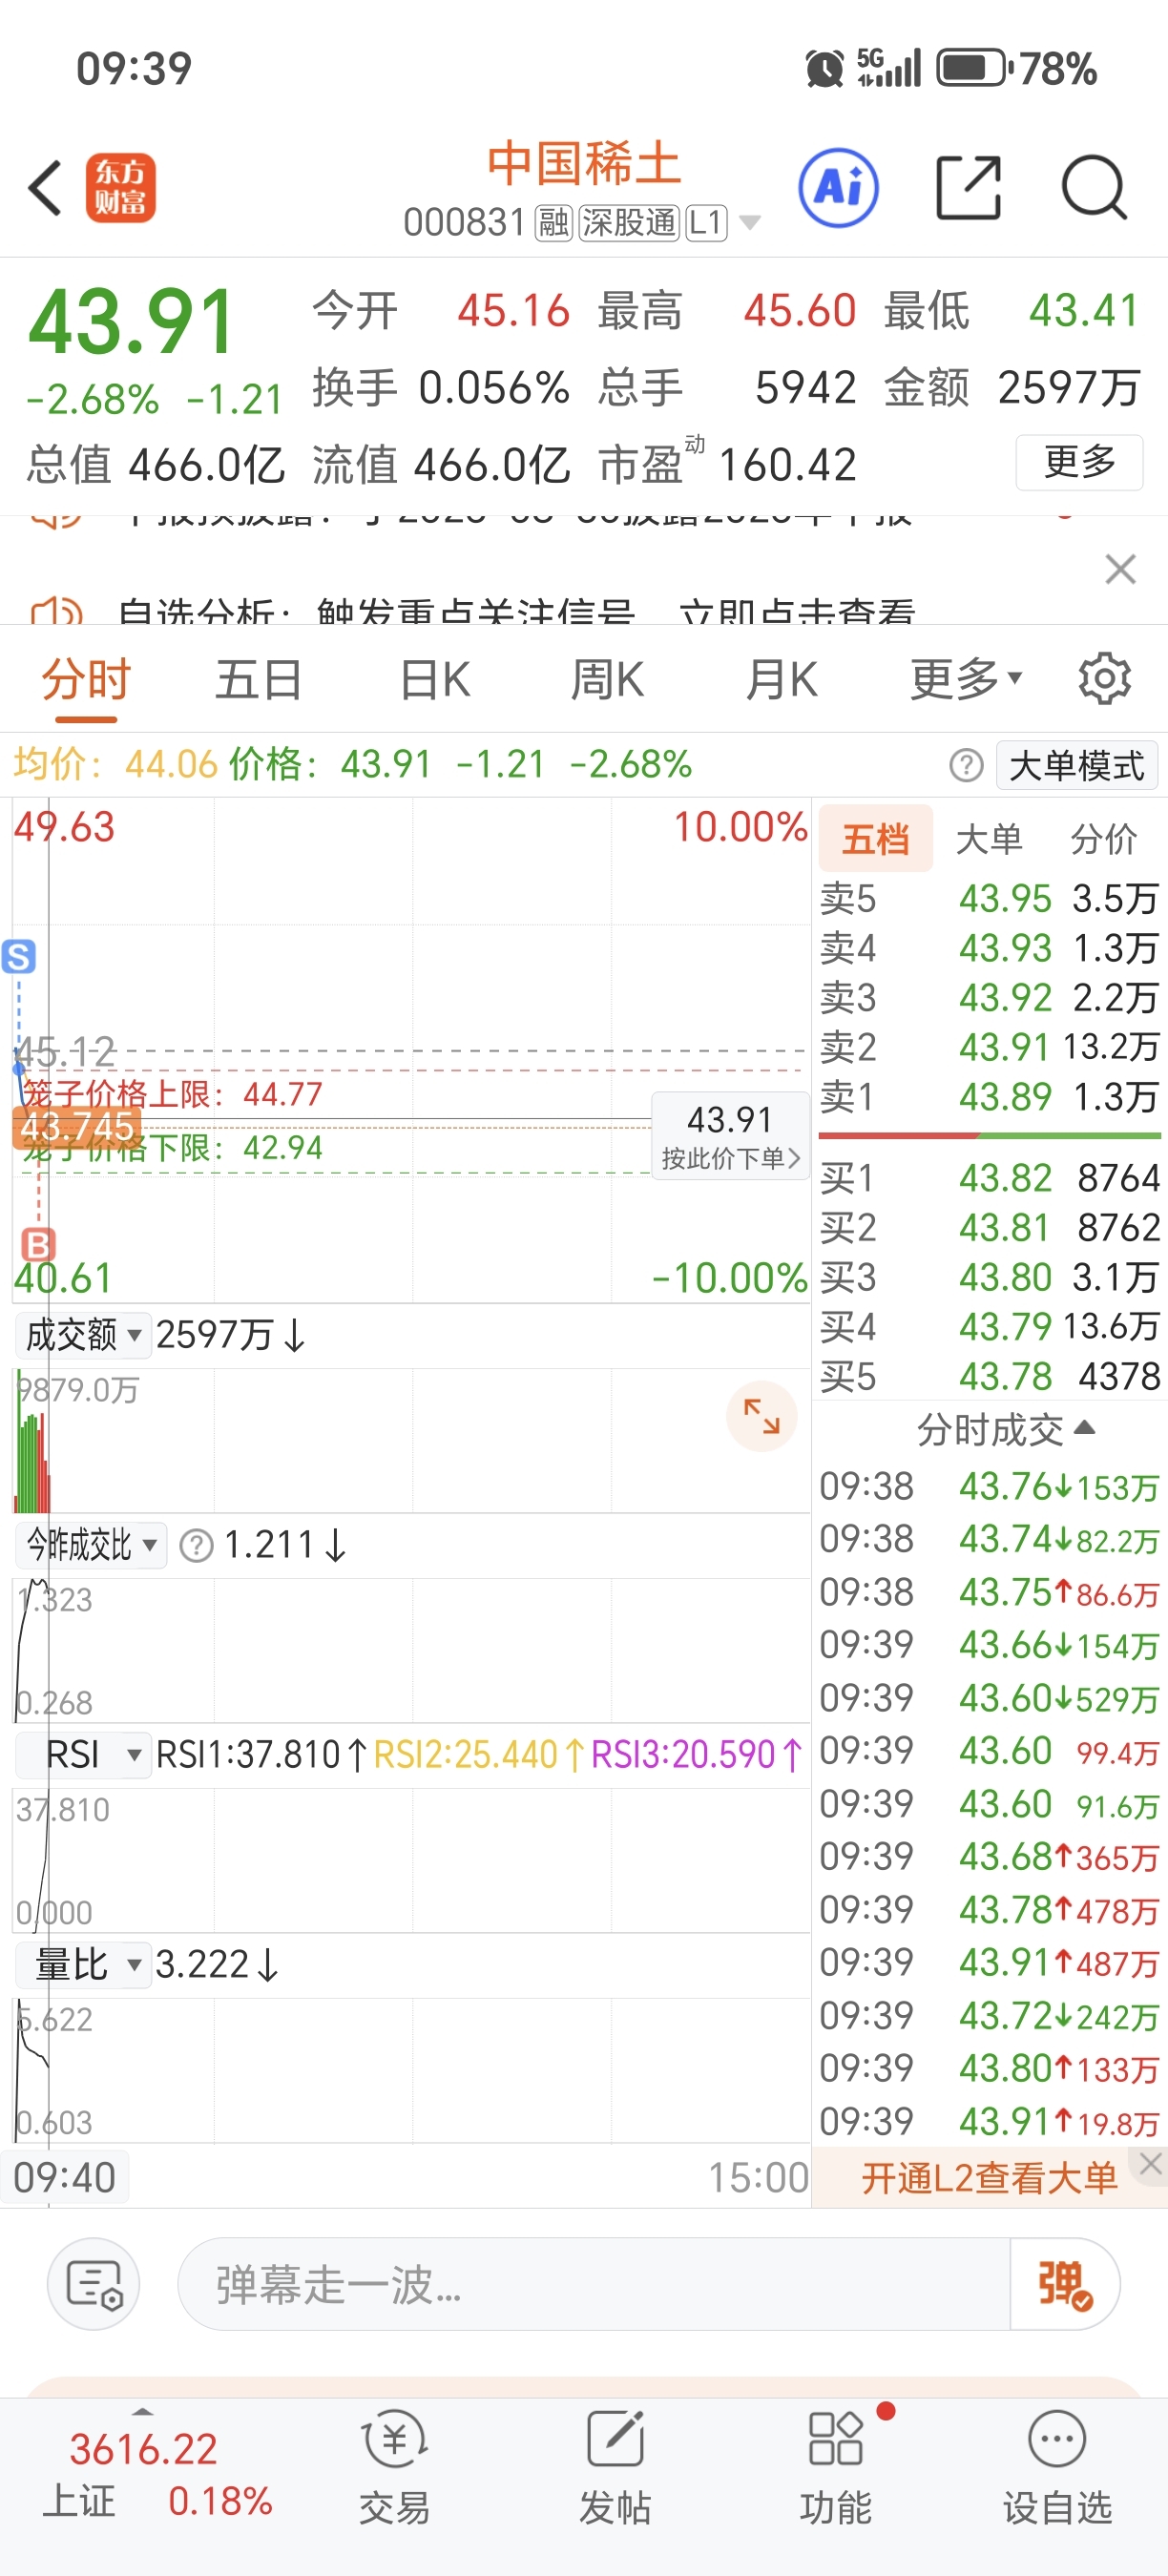1168x2576 pixels.
Task: Tap the B buy marker on chart
Action: pyautogui.click(x=38, y=1245)
